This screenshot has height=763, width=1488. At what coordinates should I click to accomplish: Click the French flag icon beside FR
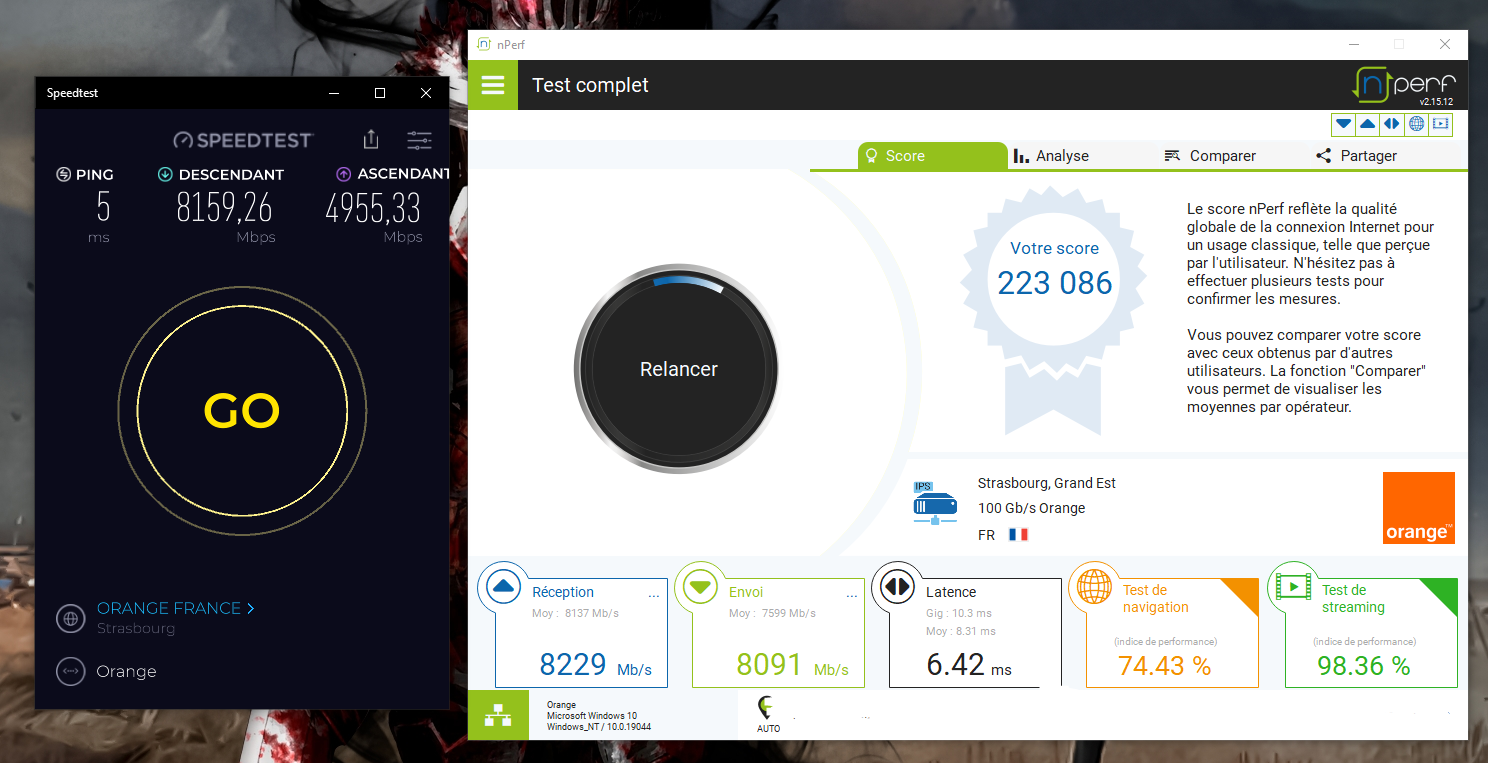tap(1019, 535)
